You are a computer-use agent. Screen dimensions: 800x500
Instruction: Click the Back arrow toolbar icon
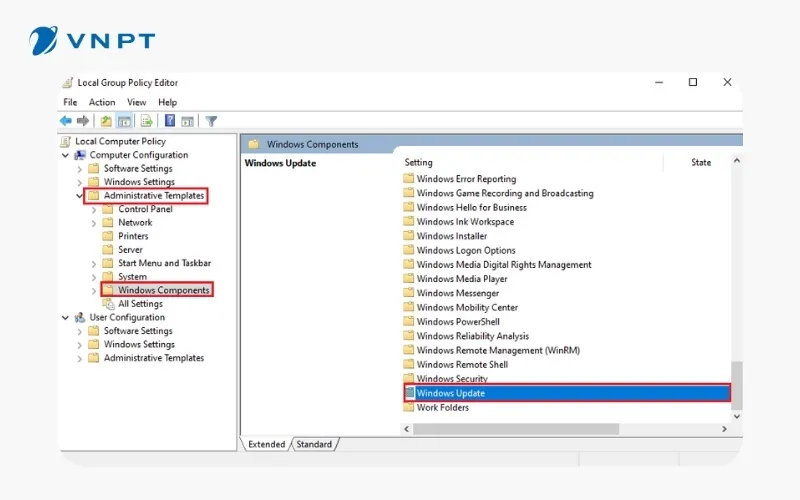point(66,121)
